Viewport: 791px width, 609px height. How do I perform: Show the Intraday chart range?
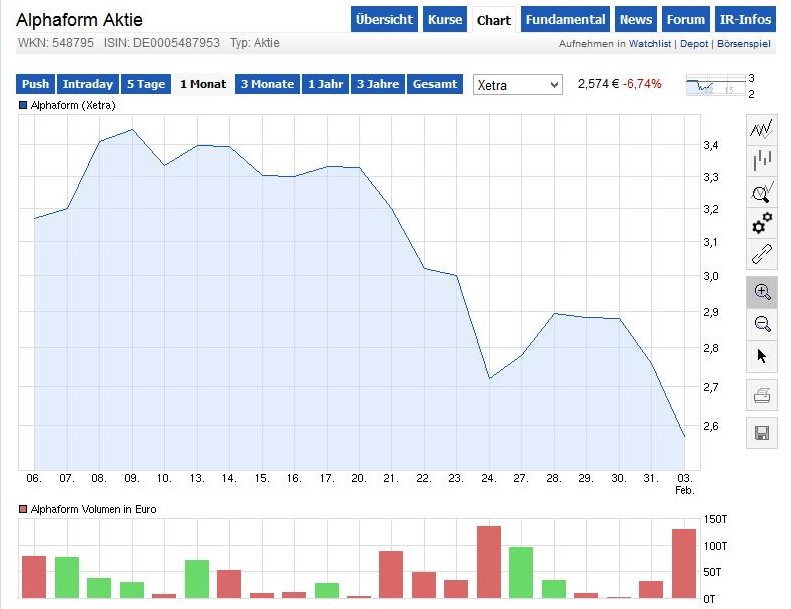click(x=88, y=84)
